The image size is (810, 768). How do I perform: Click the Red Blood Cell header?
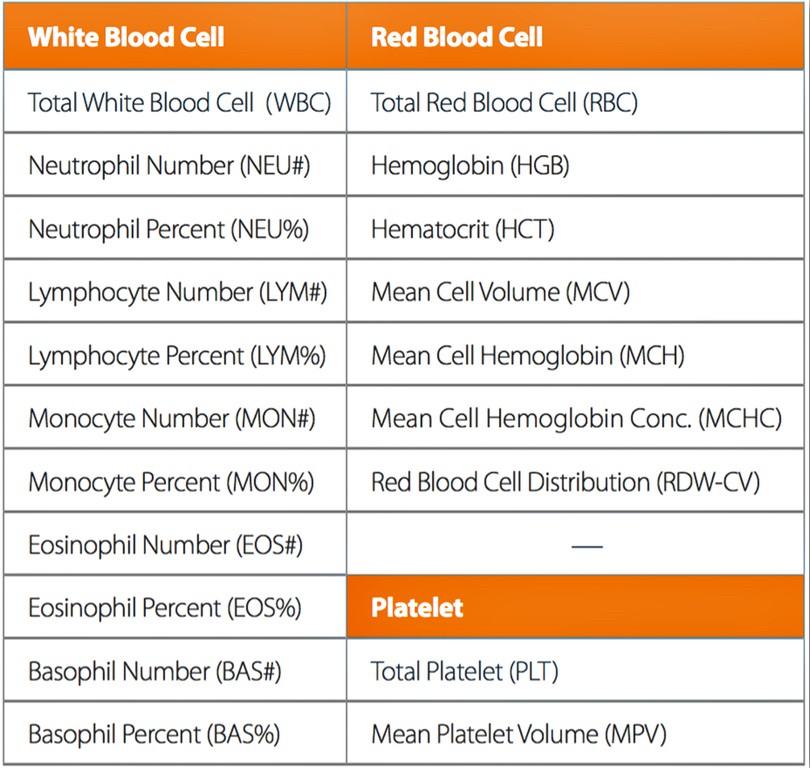point(457,38)
